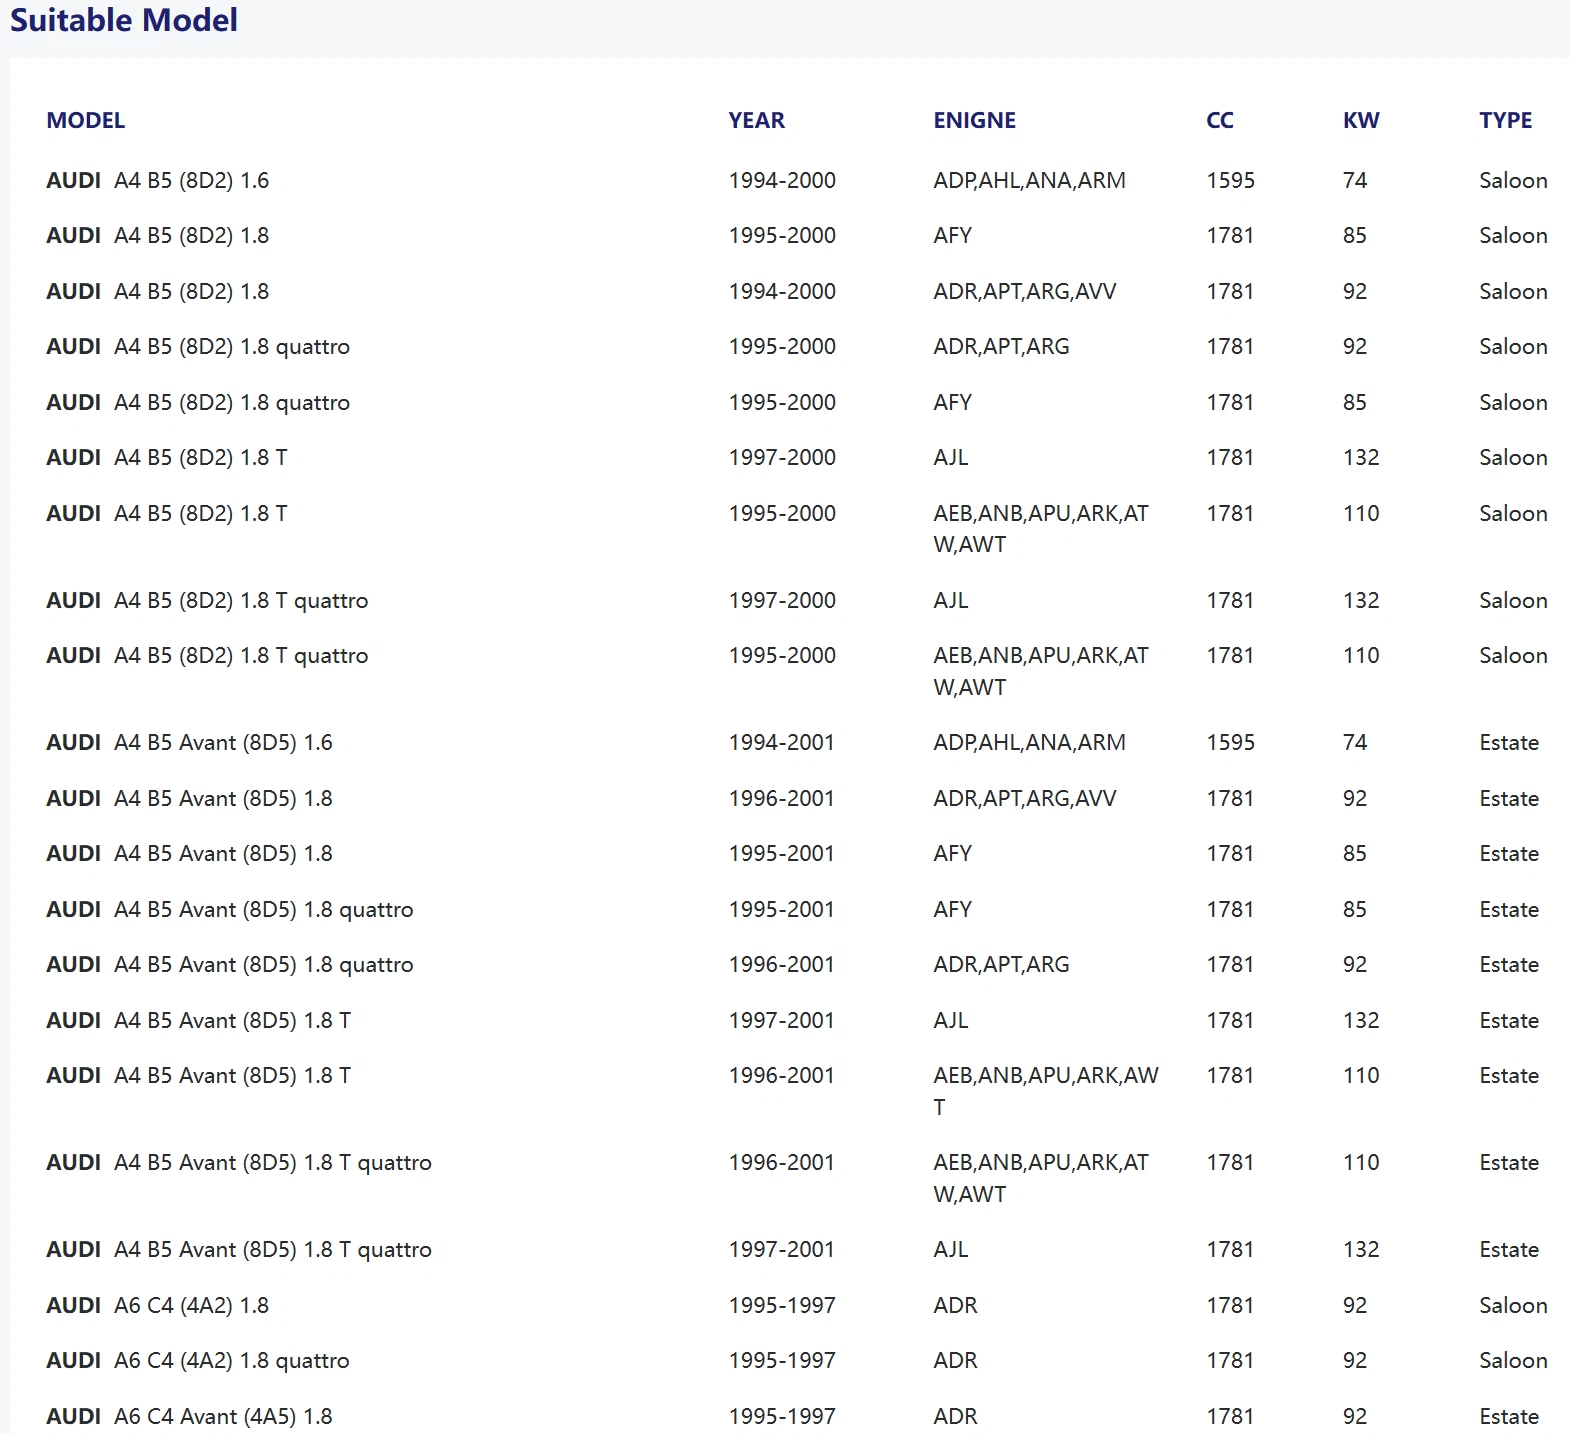Click the 1994-2001 year cell
This screenshot has width=1570, height=1434.
(781, 743)
